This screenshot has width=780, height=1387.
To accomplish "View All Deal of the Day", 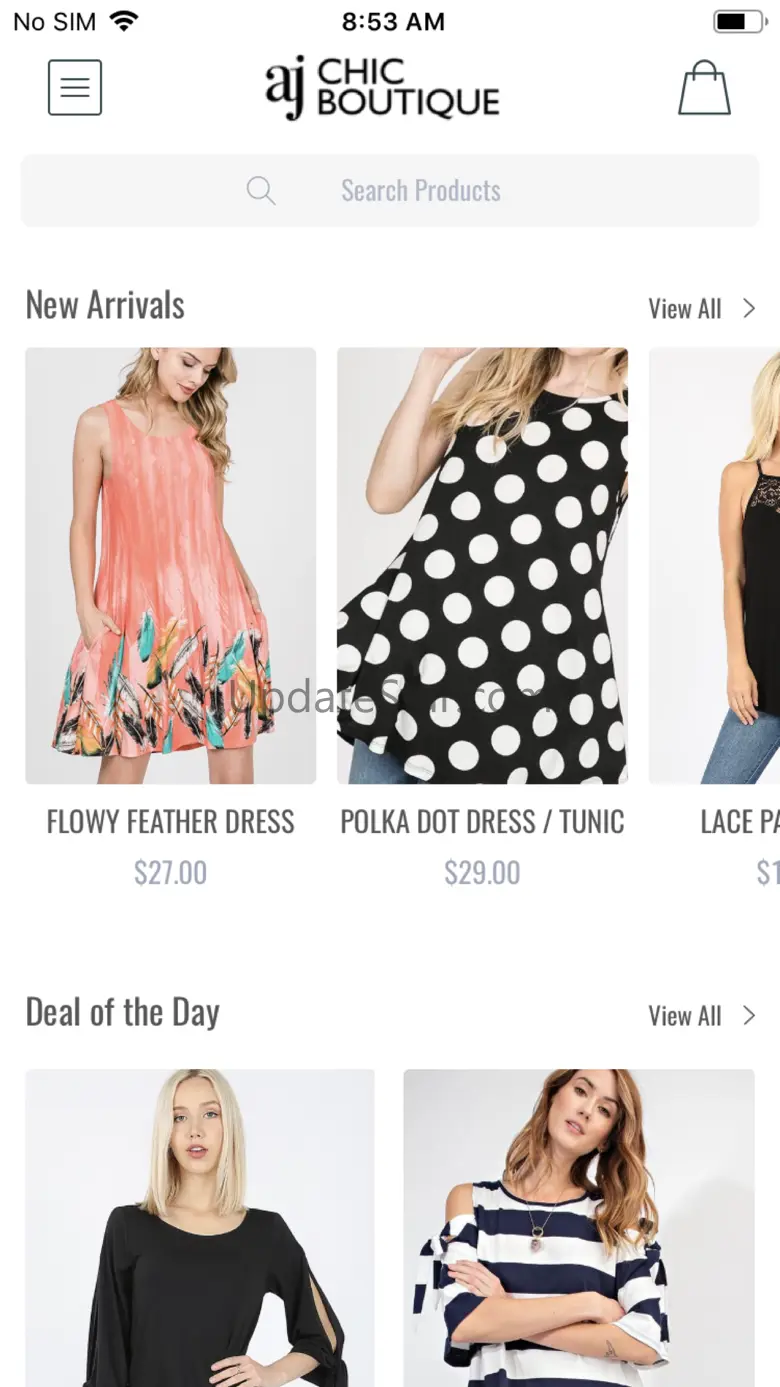I will 684,1016.
